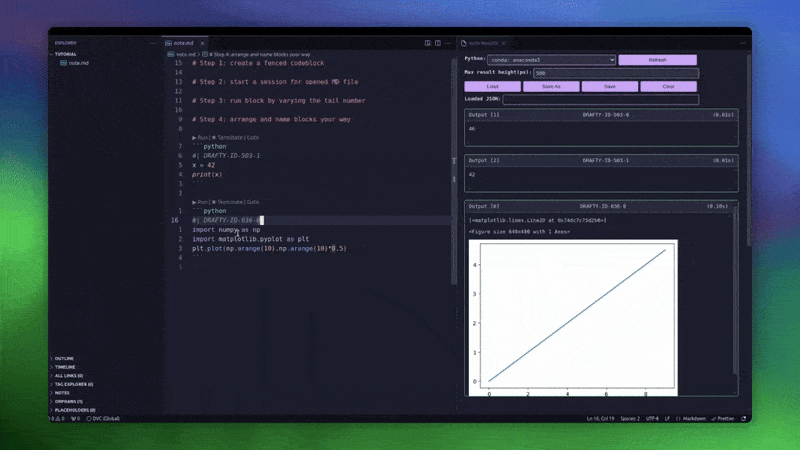Expand the NOTES section
The height and width of the screenshot is (450, 800).
tap(62, 393)
